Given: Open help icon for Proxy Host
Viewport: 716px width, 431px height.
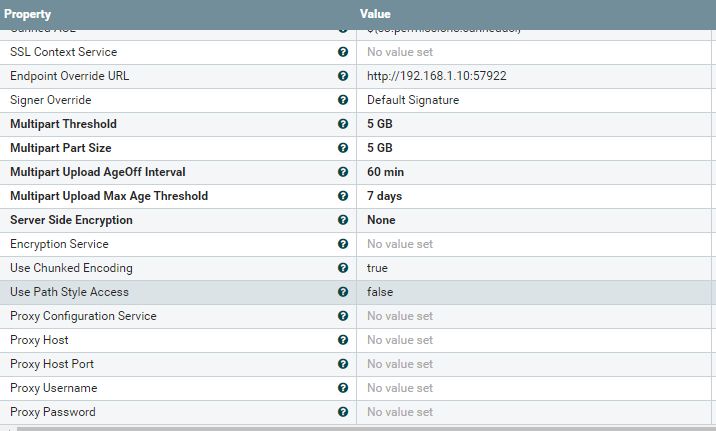Looking at the screenshot, I should point(343,340).
